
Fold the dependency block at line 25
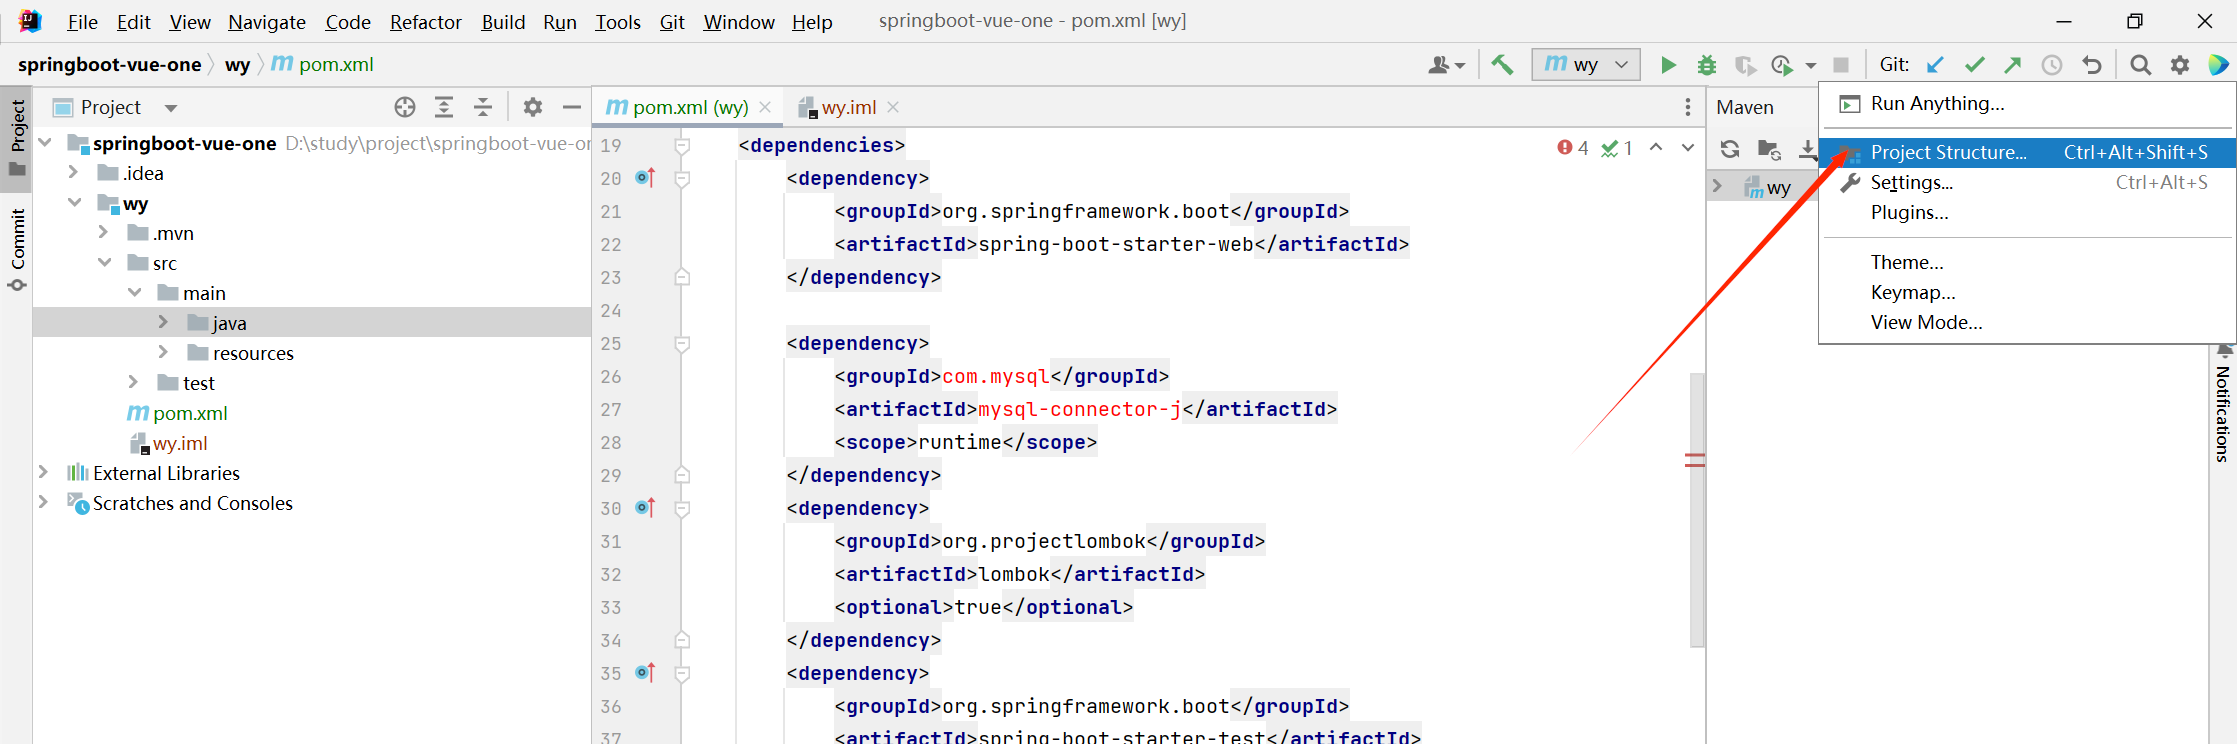click(682, 344)
